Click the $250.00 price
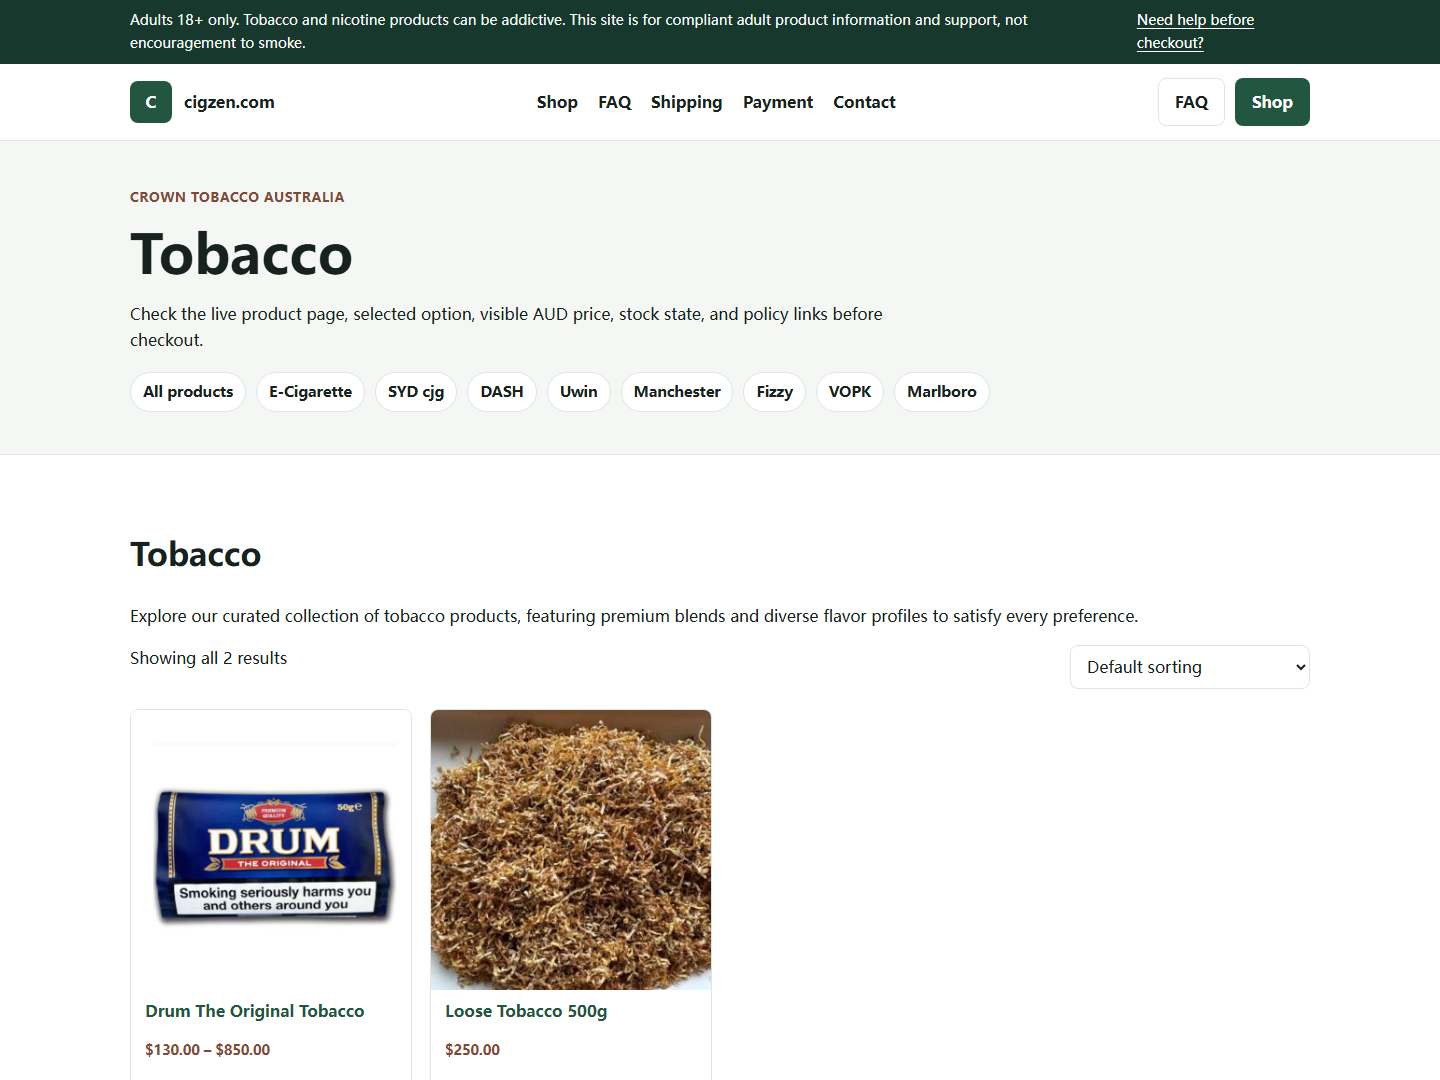Screen dimensions: 1440x1080 (473, 1050)
